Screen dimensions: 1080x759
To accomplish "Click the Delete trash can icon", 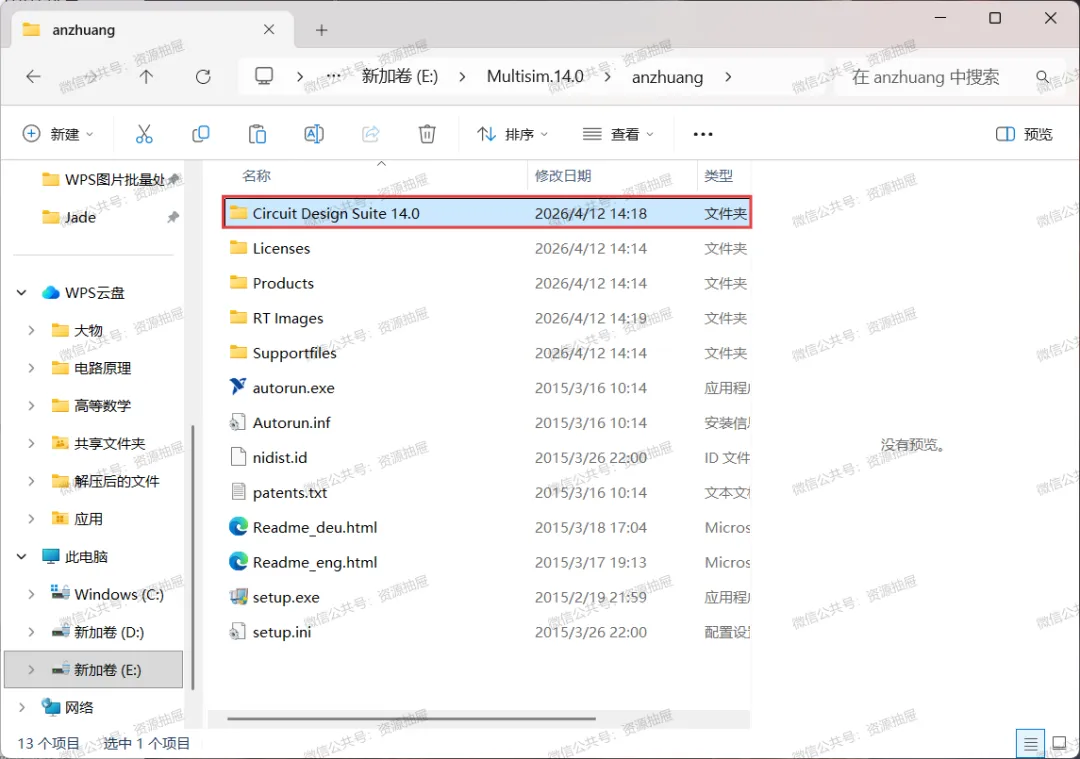I will click(427, 134).
